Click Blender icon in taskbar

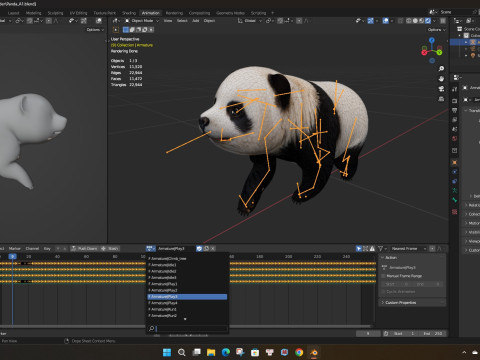314,352
